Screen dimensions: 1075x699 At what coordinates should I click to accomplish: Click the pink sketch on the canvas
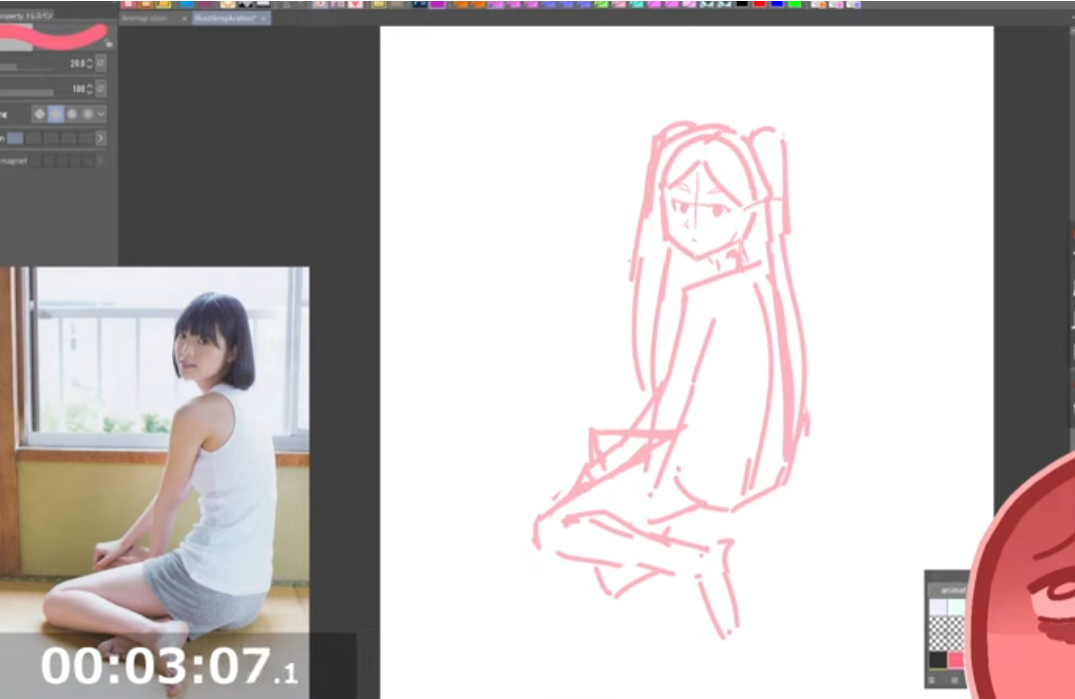pos(672,380)
